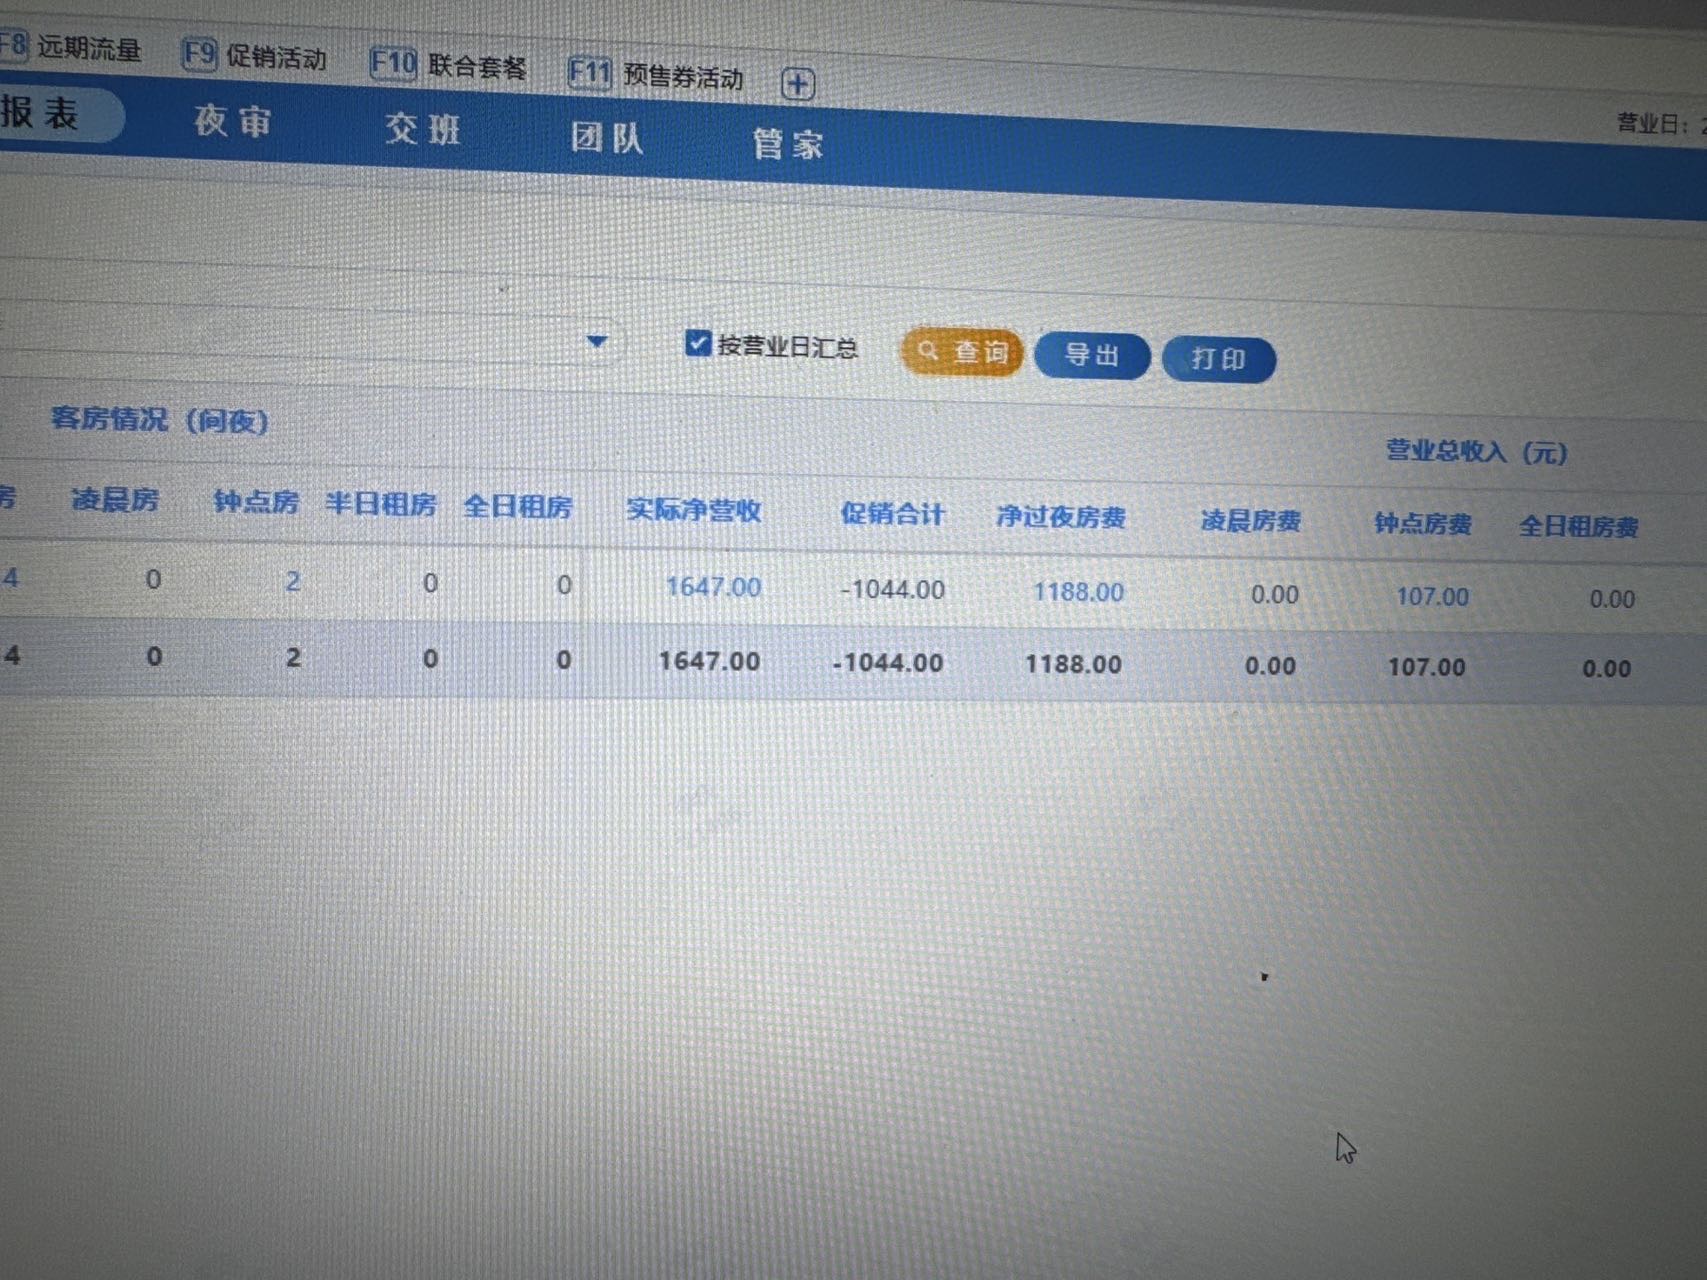This screenshot has width=1707, height=1280.
Task: Open the 管家 tab
Action: coord(788,145)
